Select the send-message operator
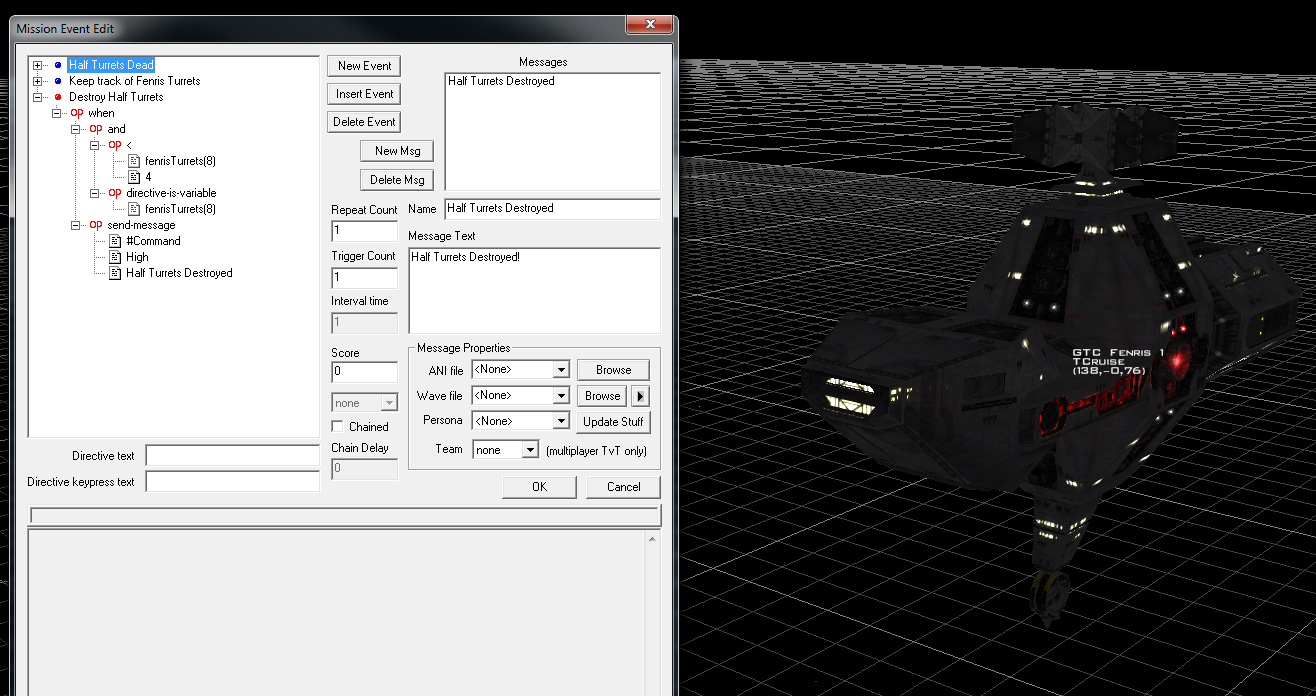This screenshot has height=696, width=1316. click(x=141, y=225)
